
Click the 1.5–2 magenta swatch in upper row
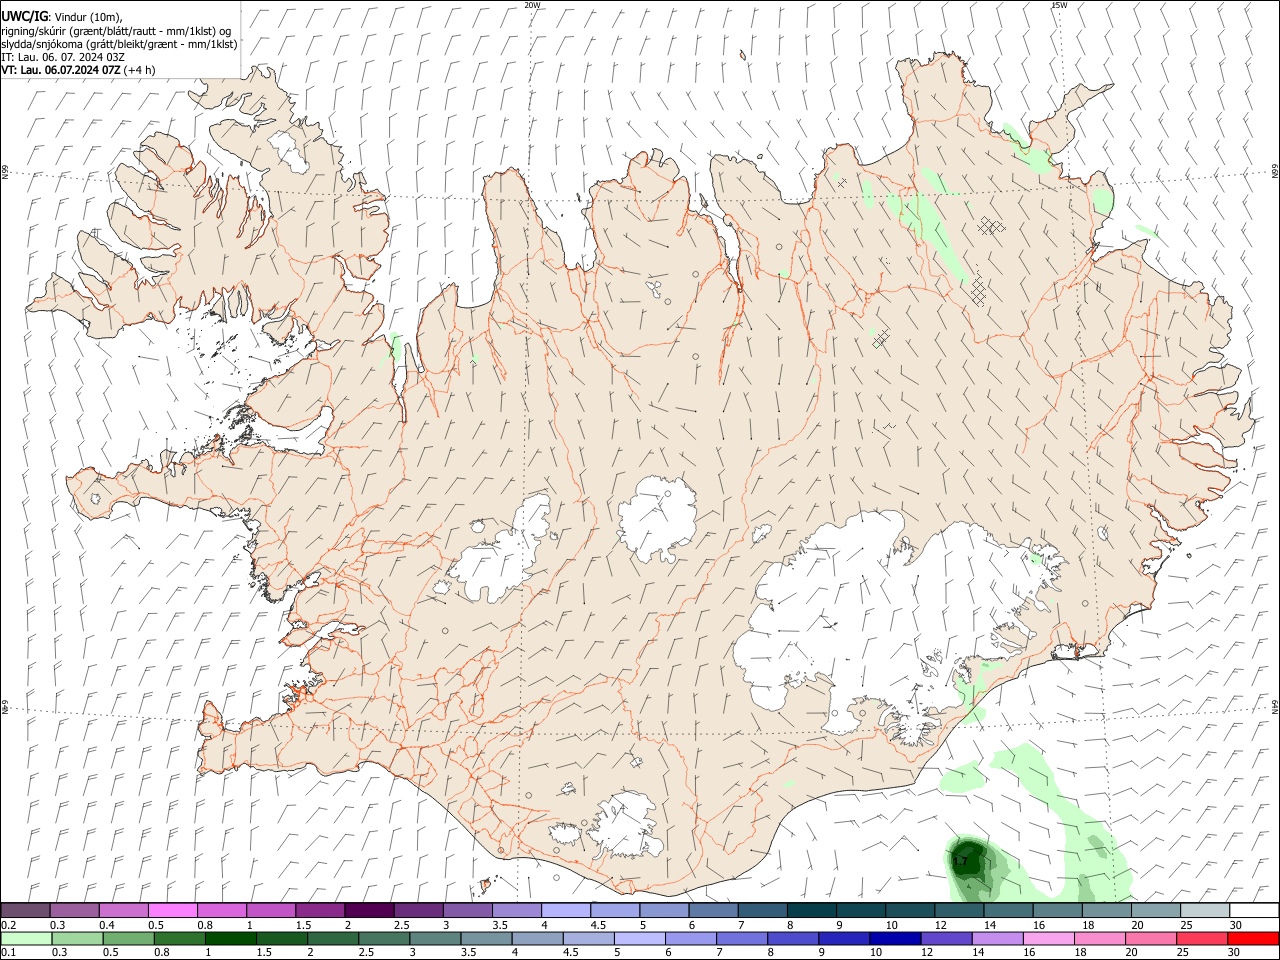tap(320, 910)
